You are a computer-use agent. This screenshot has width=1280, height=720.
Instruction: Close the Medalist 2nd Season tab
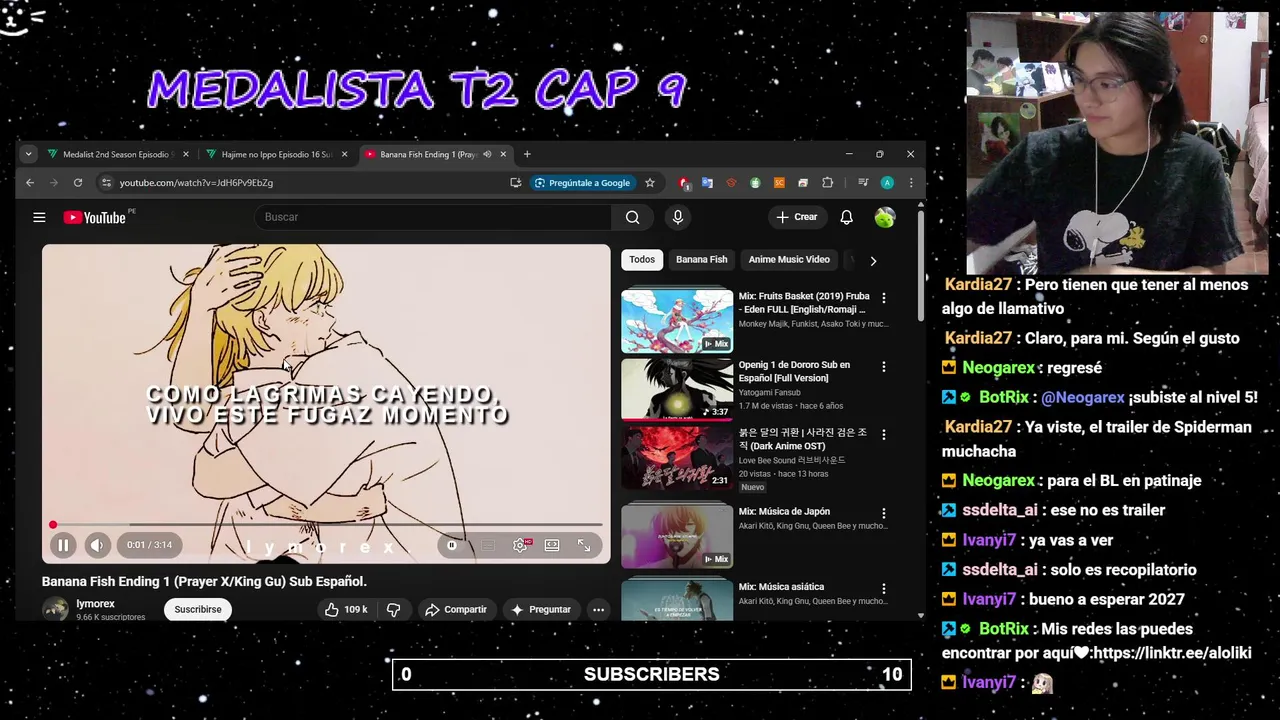tap(185, 154)
